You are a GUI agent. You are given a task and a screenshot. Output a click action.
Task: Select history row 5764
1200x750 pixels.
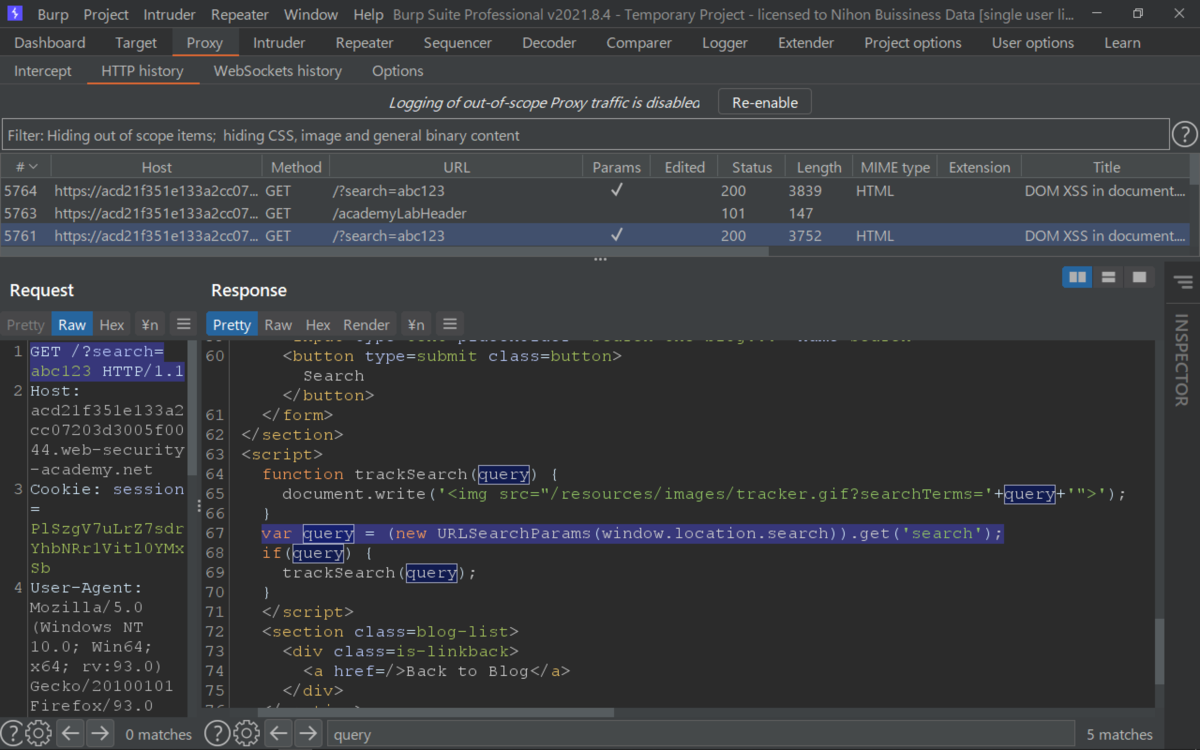point(594,190)
